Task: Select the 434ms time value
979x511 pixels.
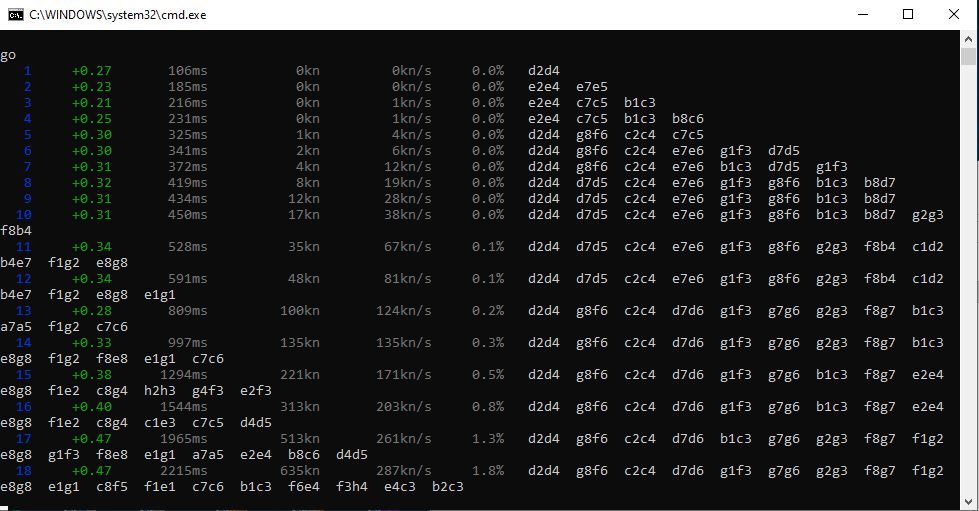Action: coord(187,199)
